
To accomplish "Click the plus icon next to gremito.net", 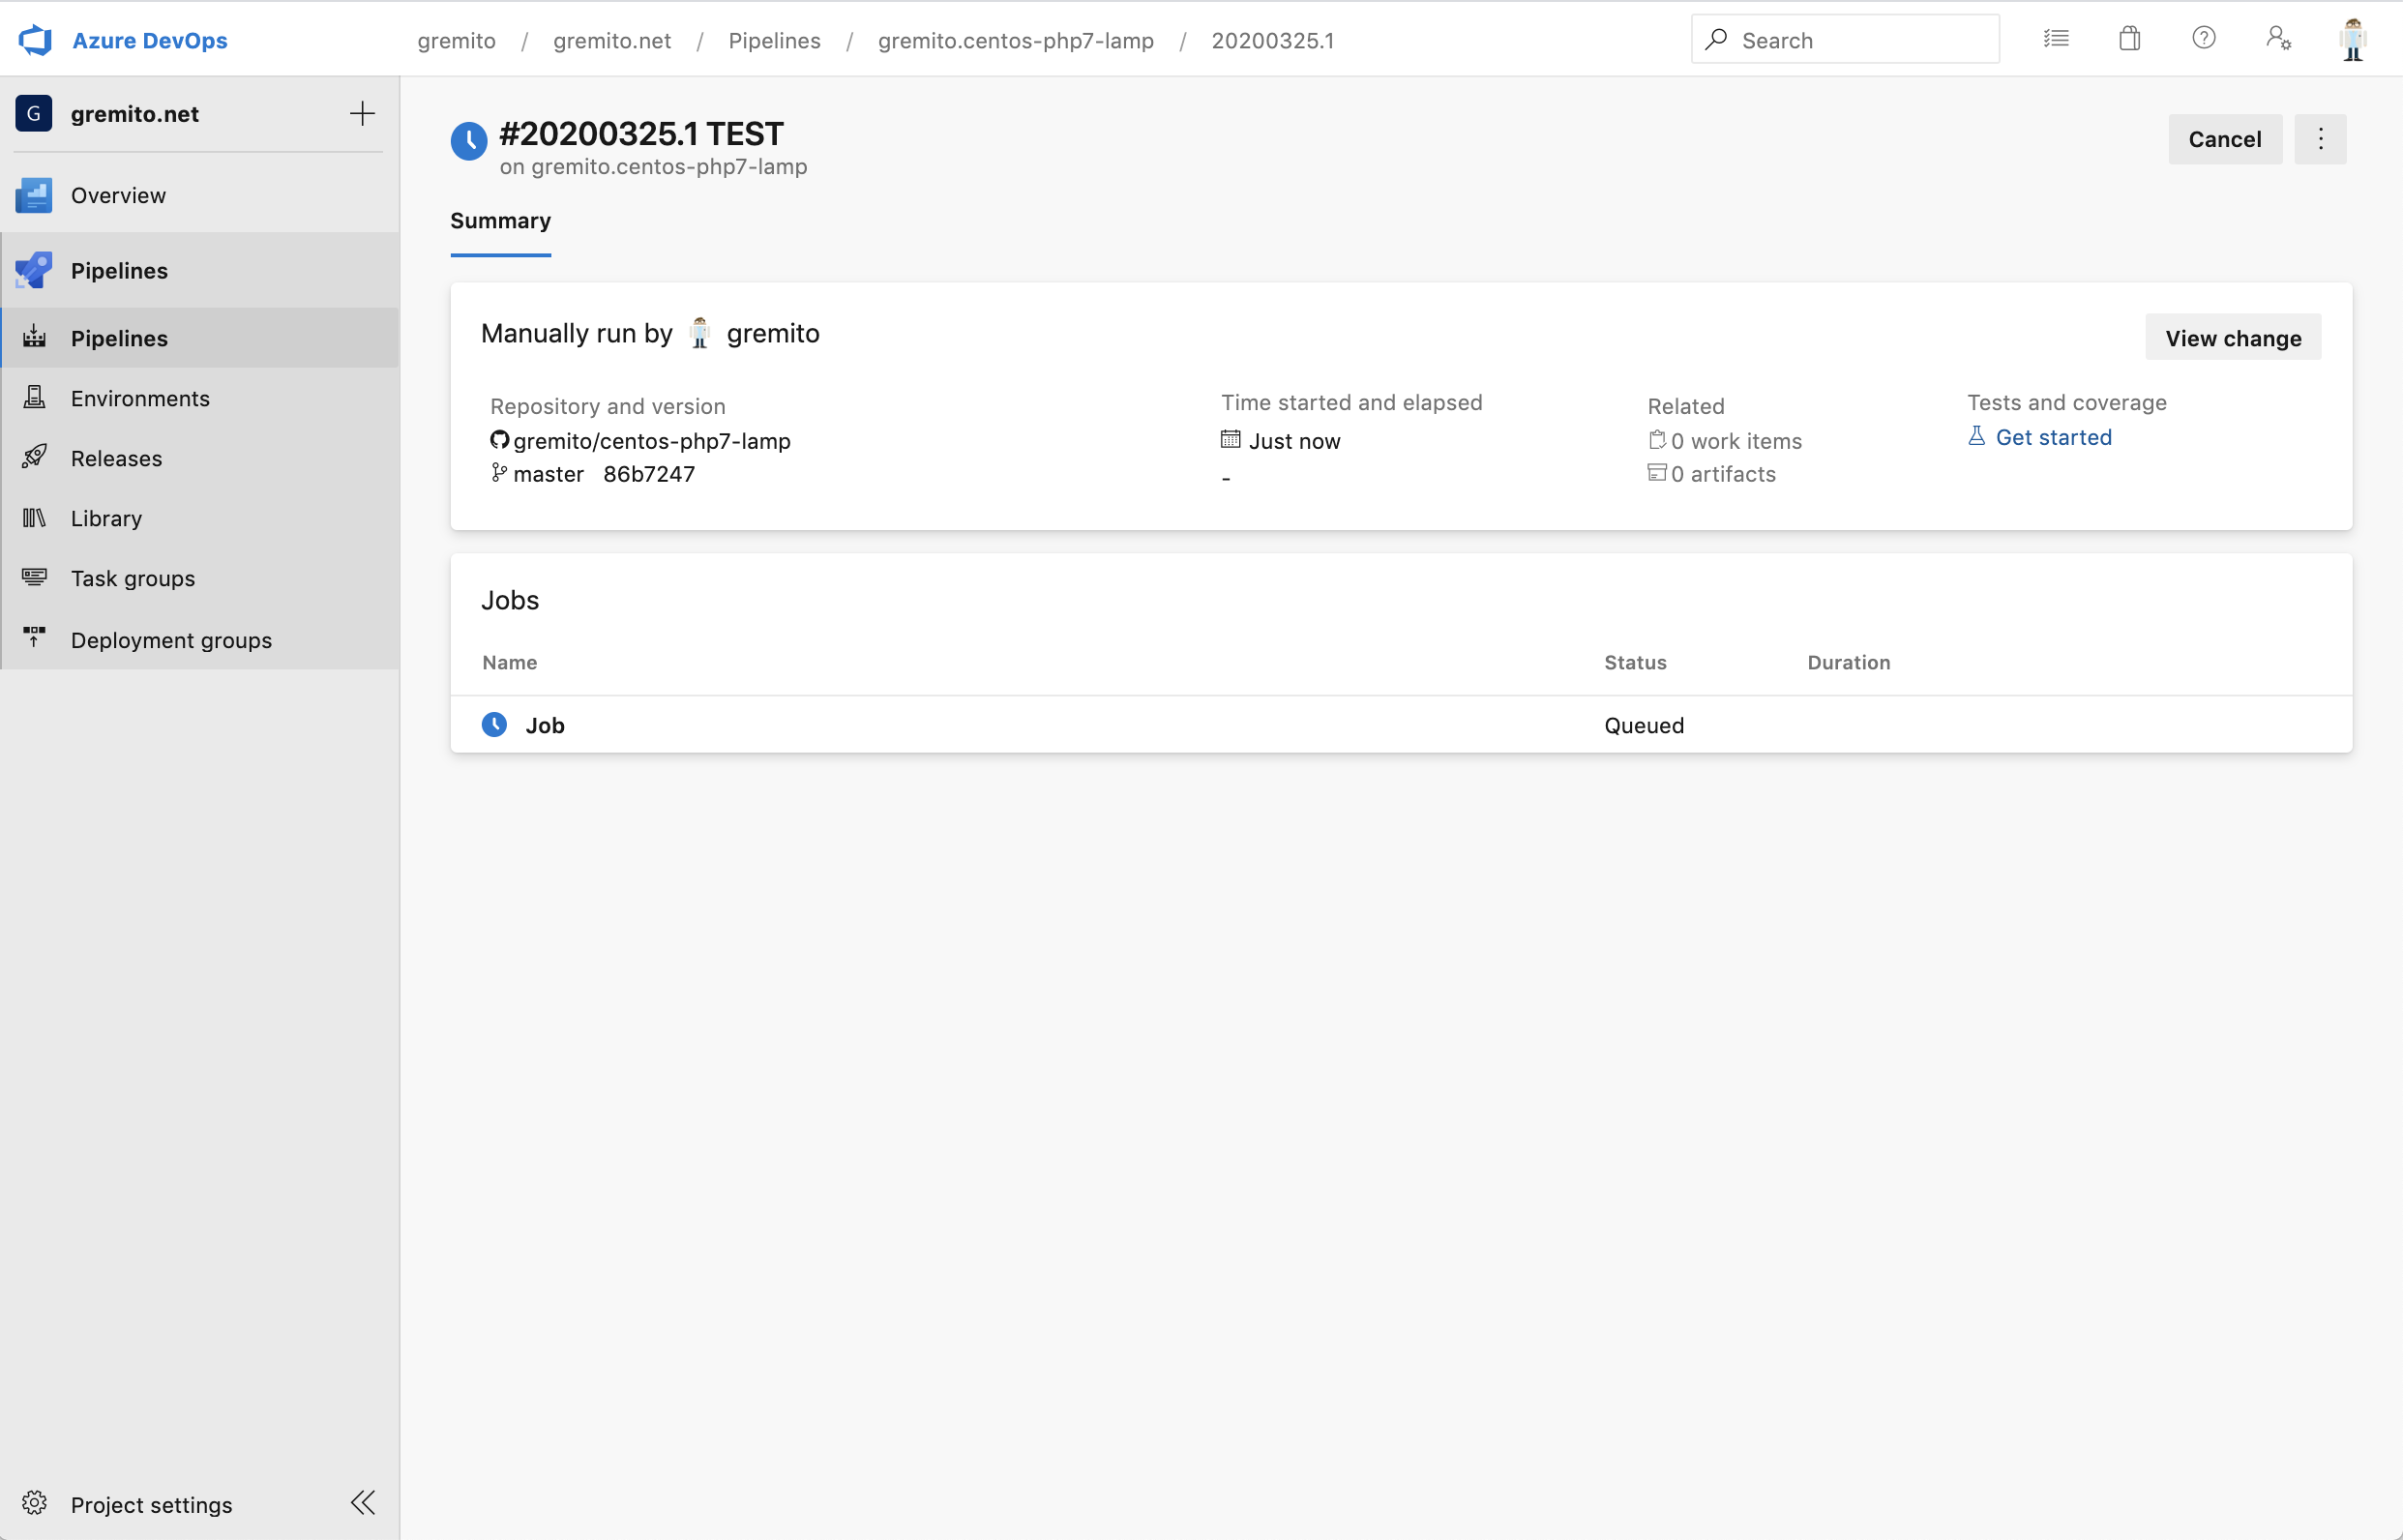I will point(362,114).
